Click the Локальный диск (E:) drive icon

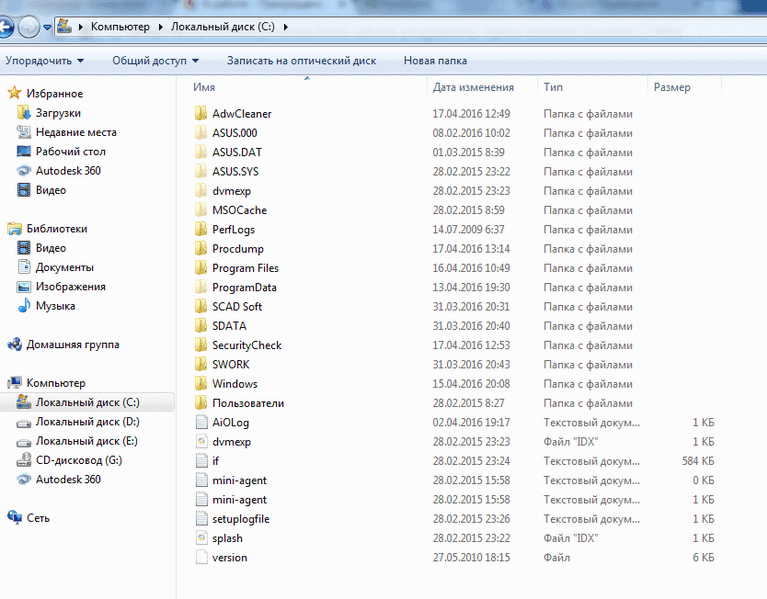tap(23, 442)
